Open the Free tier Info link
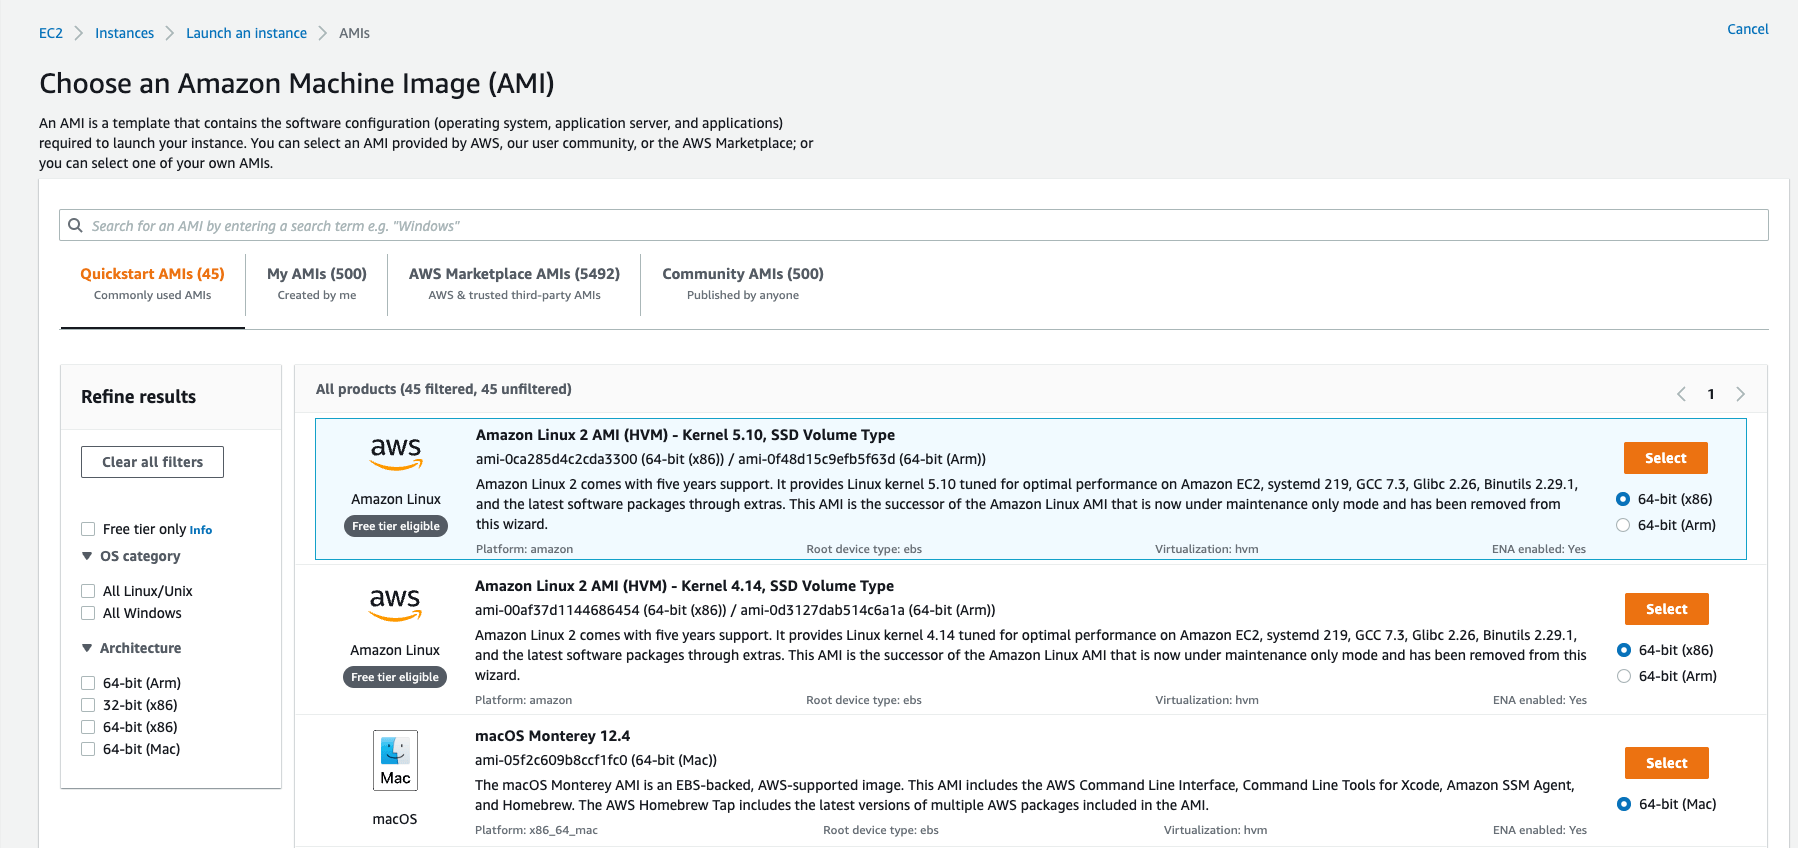This screenshot has height=848, width=1798. click(201, 530)
